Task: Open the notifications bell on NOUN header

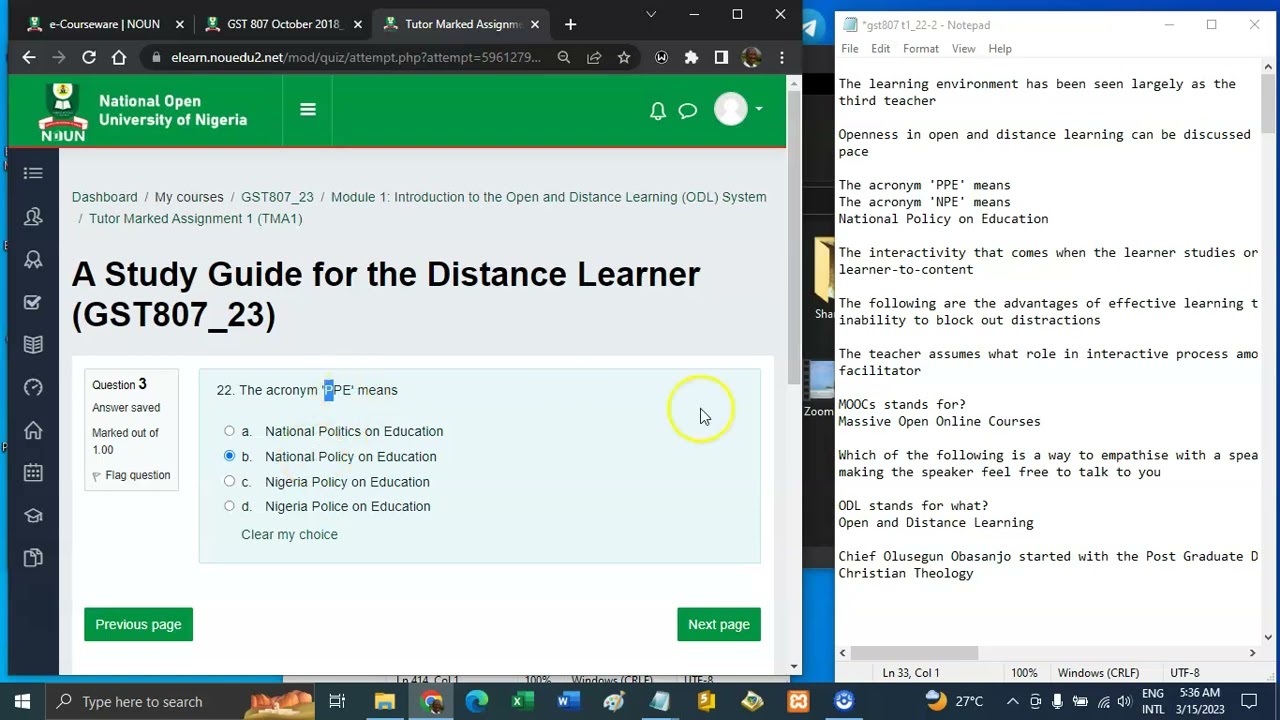Action: click(657, 111)
